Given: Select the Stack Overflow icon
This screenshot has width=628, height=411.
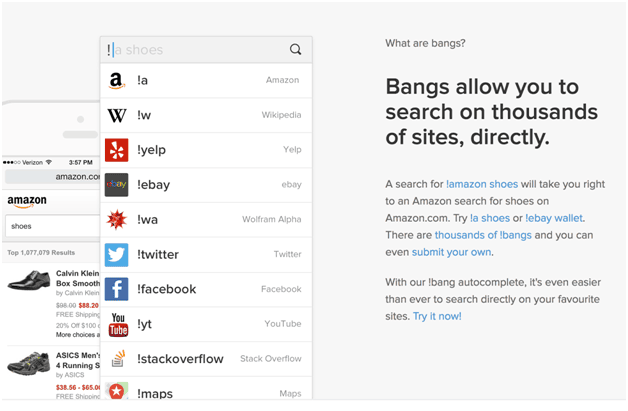Looking at the screenshot, I should pyautogui.click(x=117, y=358).
